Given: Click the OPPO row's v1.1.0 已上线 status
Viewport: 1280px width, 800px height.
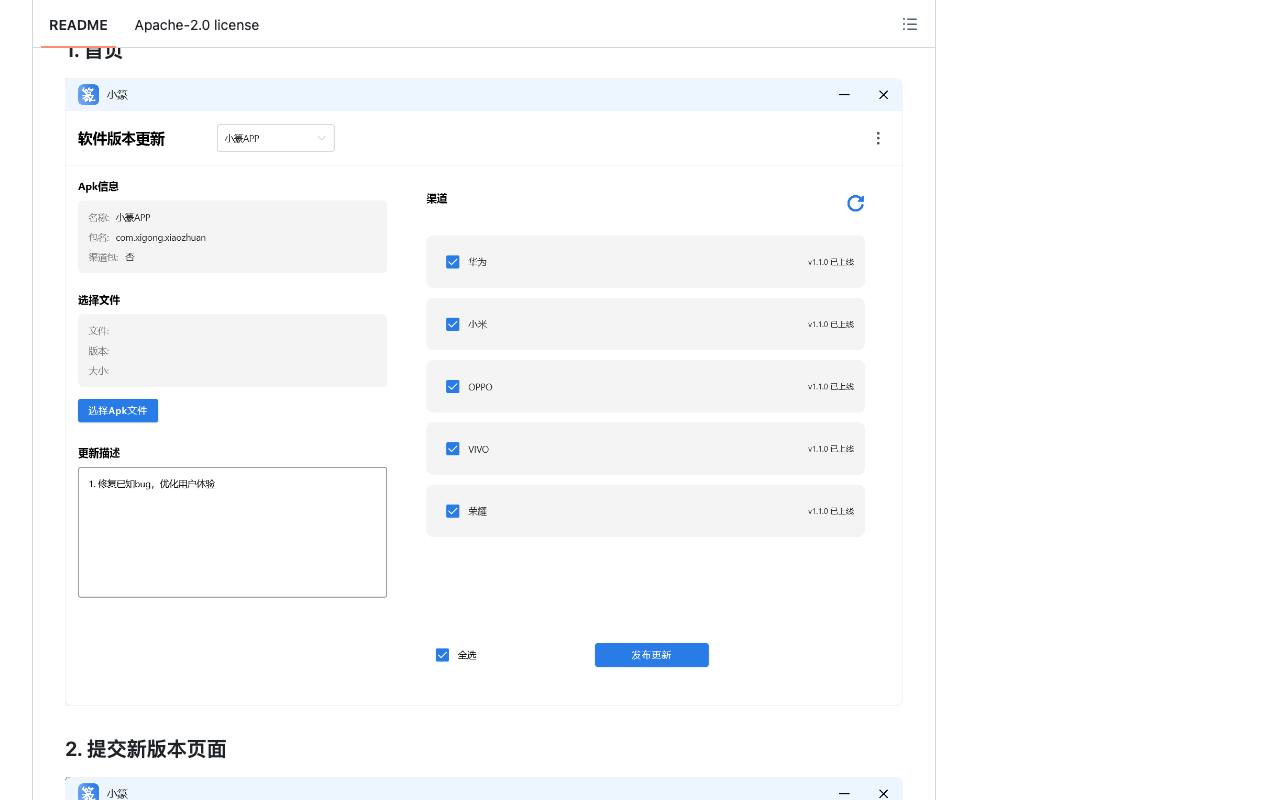Looking at the screenshot, I should point(831,386).
